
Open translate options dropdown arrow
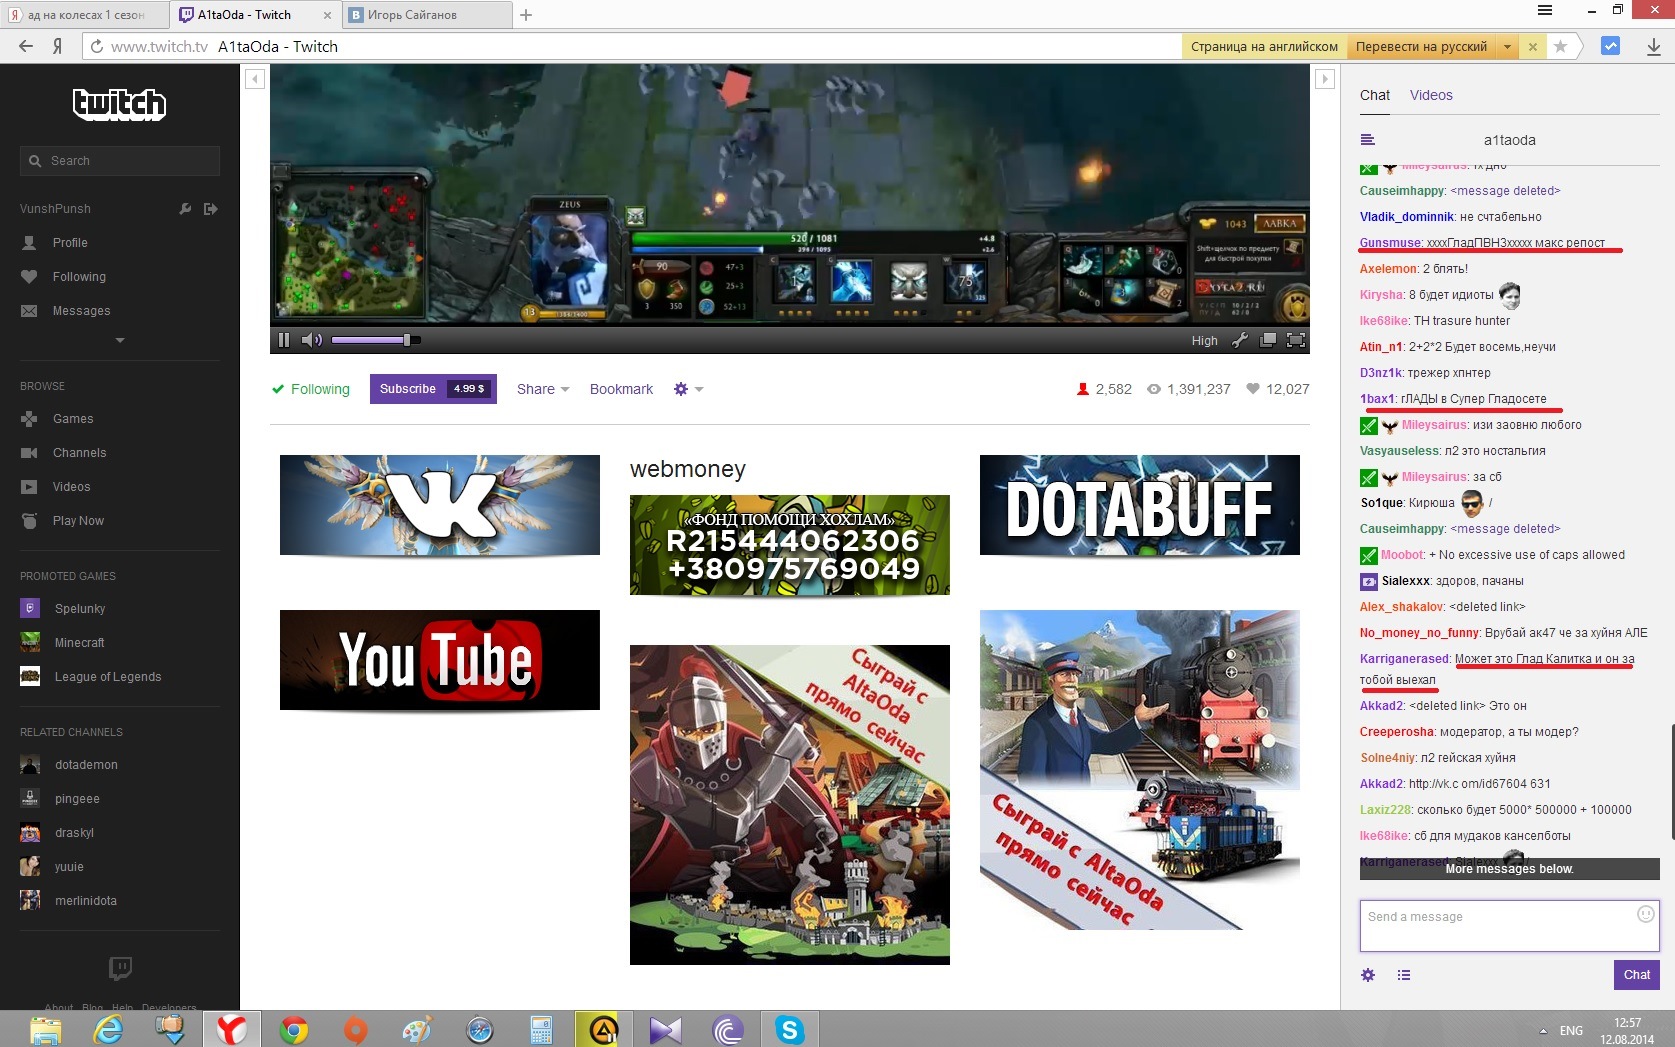tap(1507, 46)
